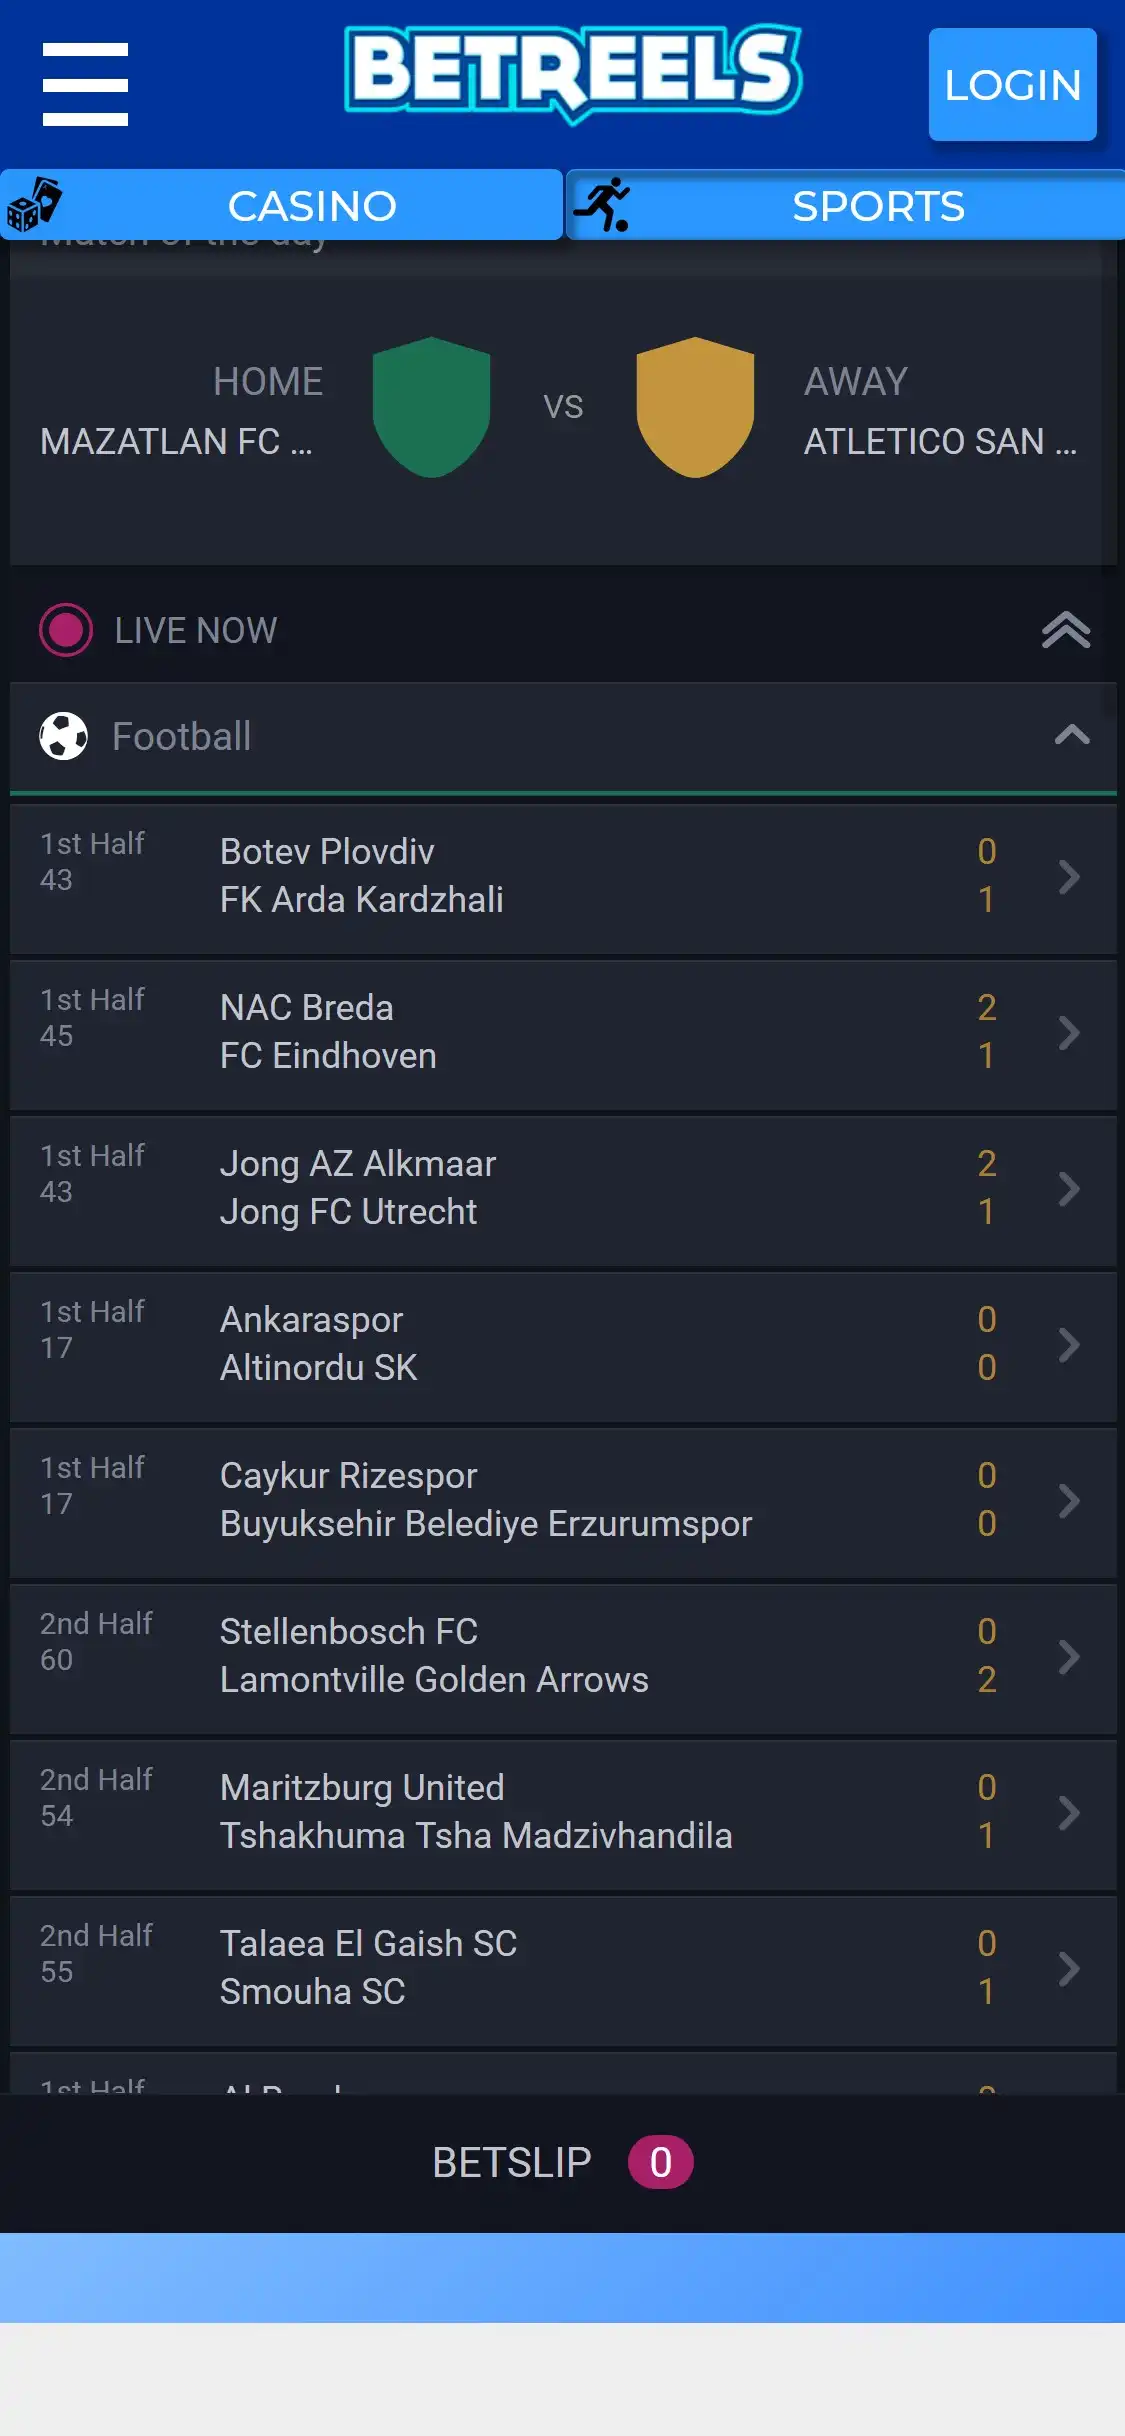Image resolution: width=1125 pixels, height=2436 pixels.
Task: Open the hamburger menu
Action: tap(85, 84)
